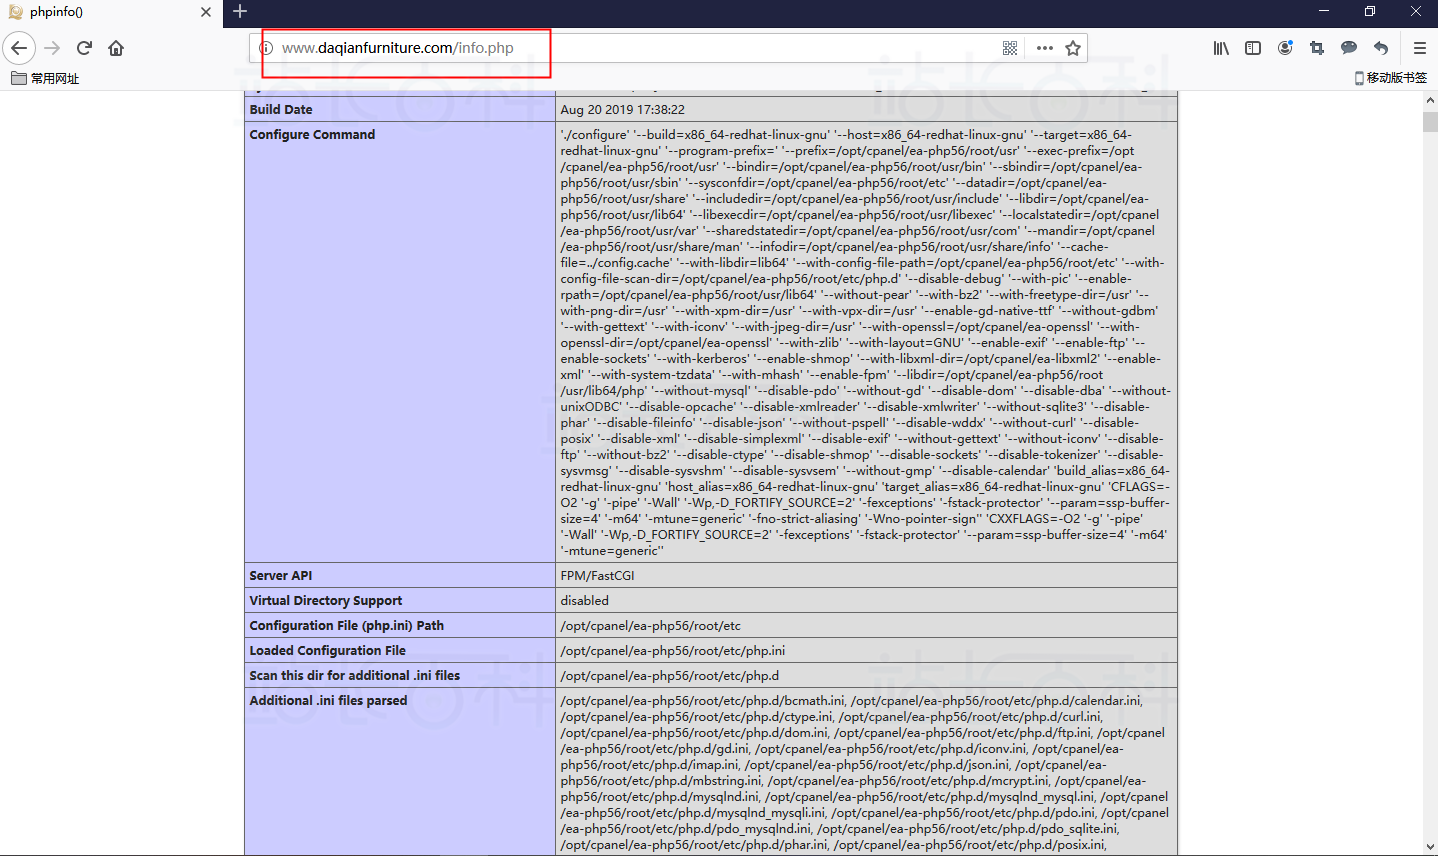Select the 'Configure Command' label
The image size is (1438, 856).
[x=312, y=135]
